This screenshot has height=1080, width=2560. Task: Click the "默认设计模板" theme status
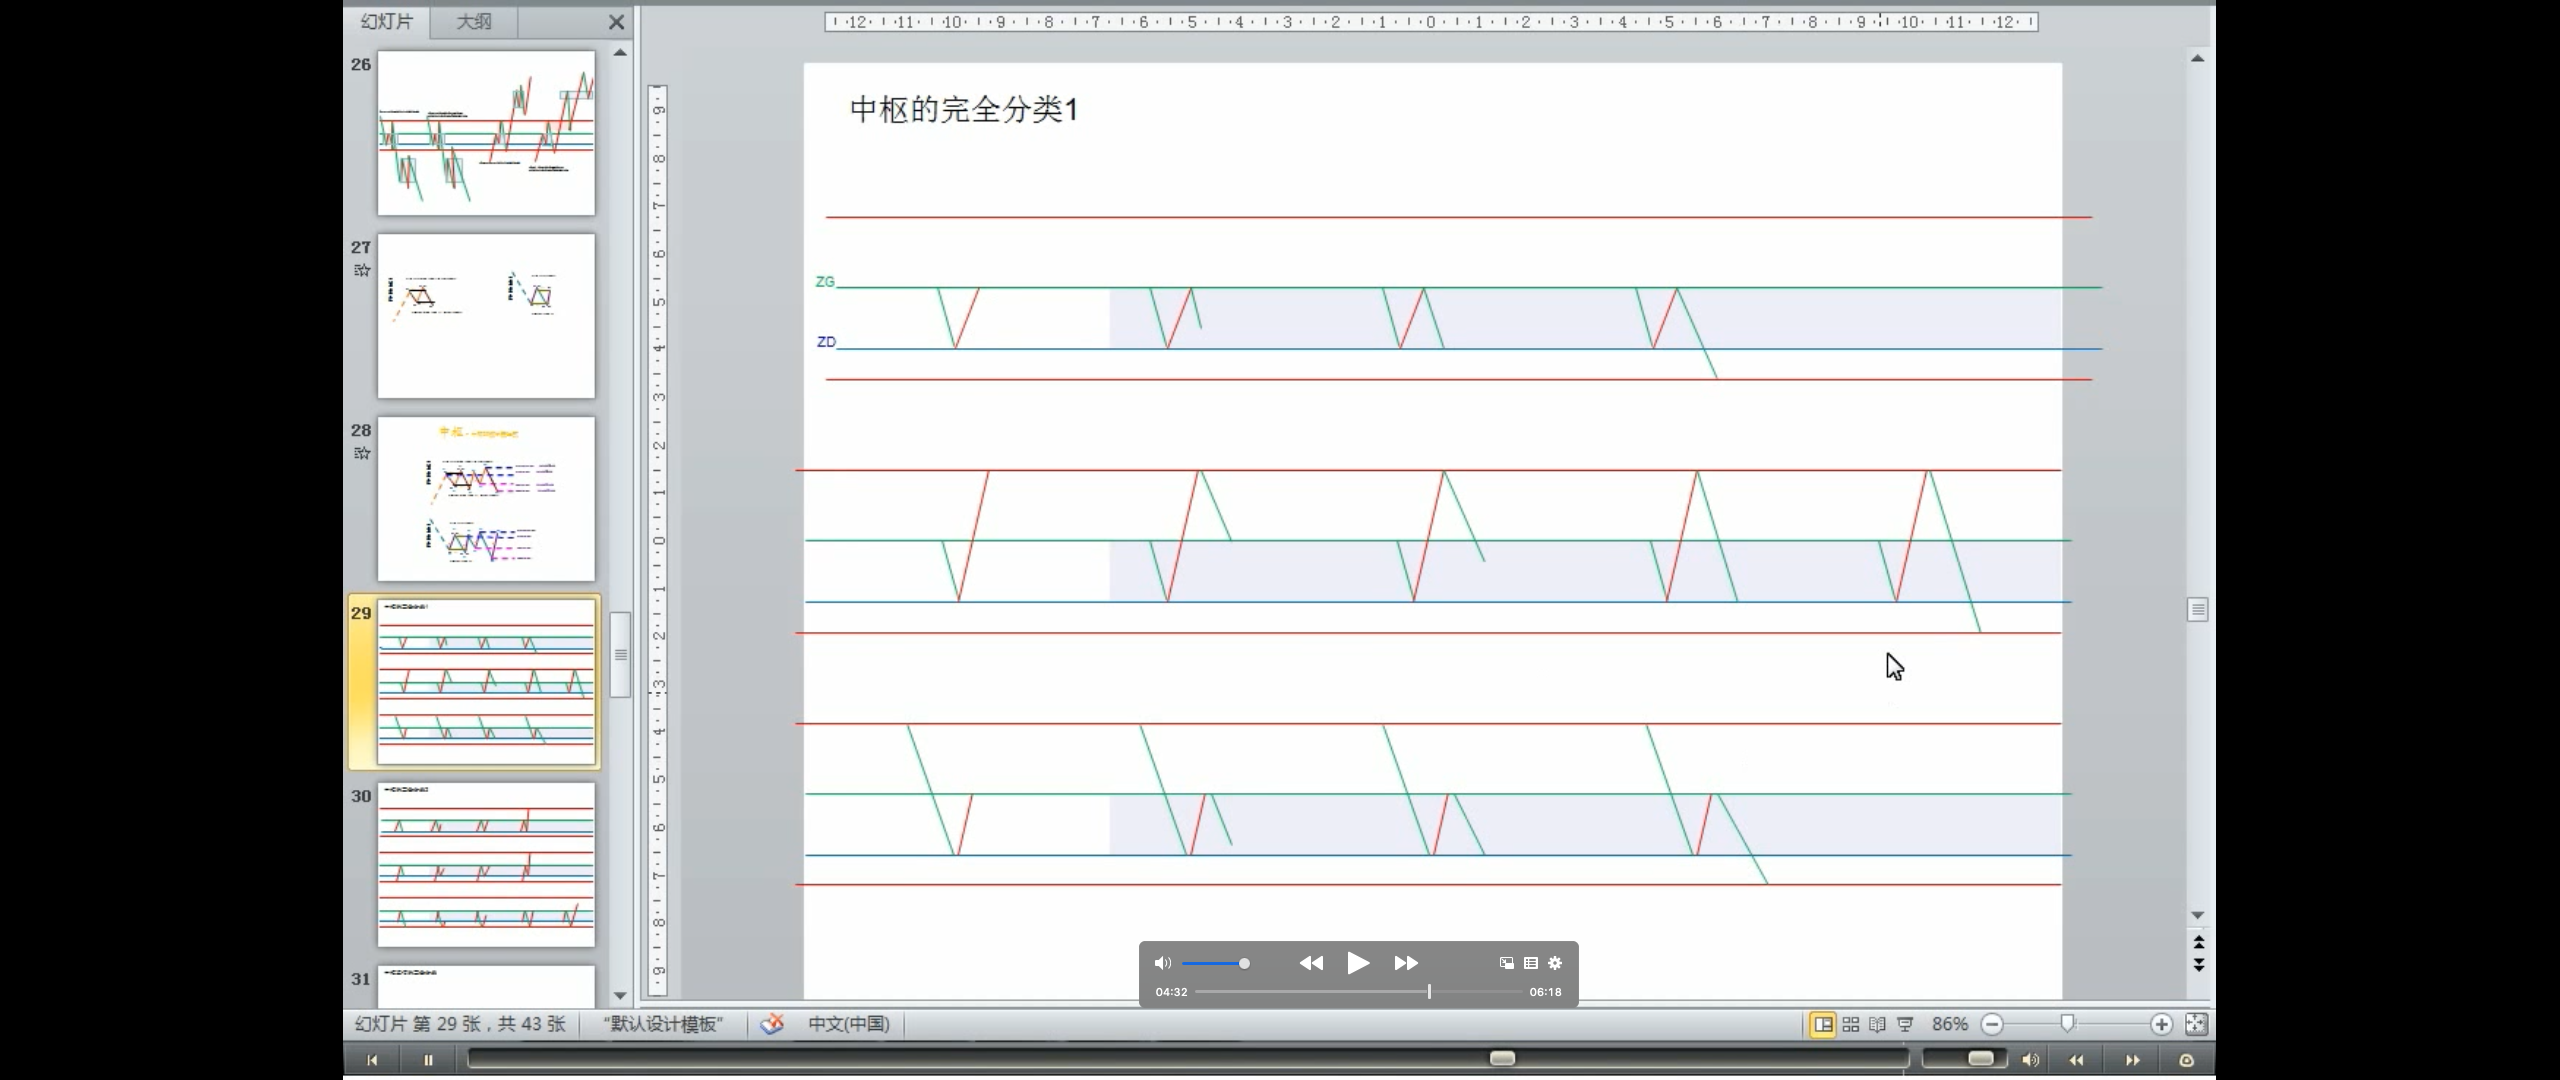(663, 1024)
